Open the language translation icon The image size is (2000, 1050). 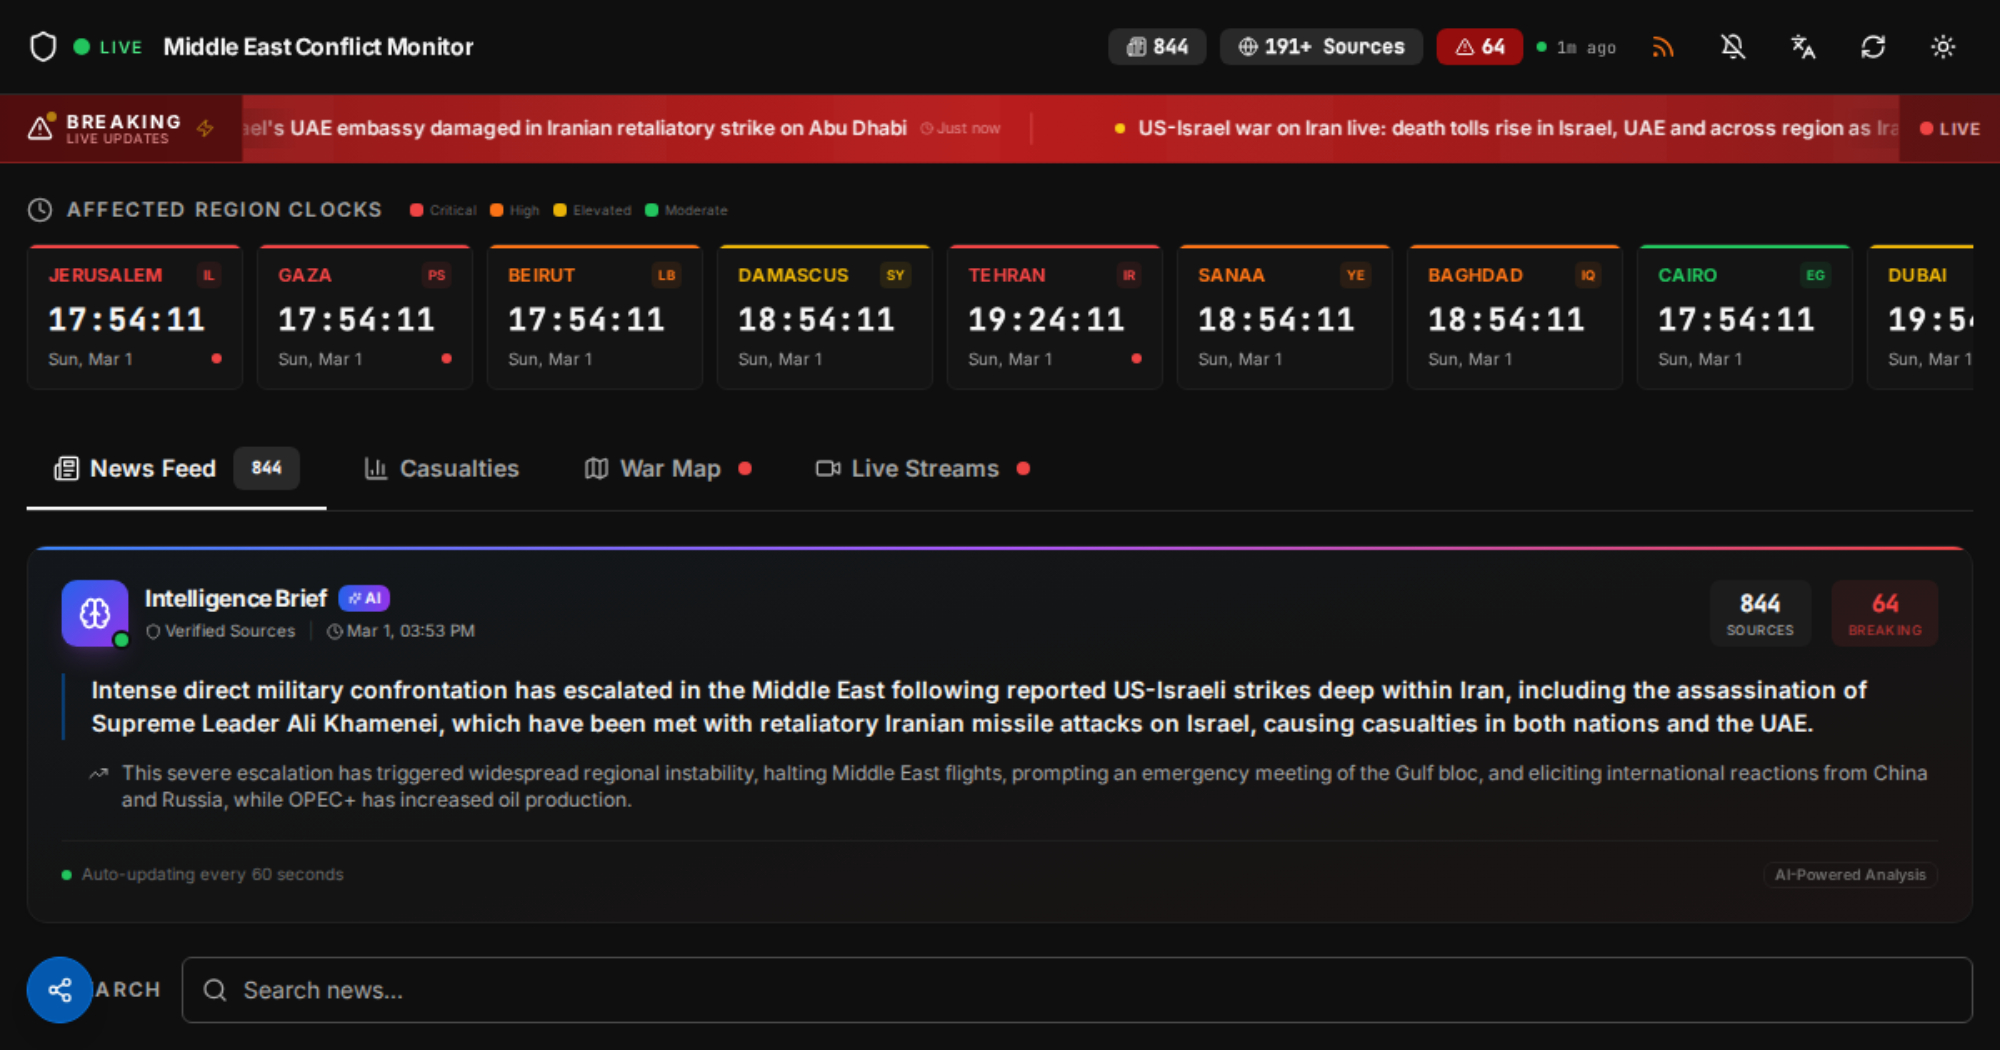coord(1802,47)
